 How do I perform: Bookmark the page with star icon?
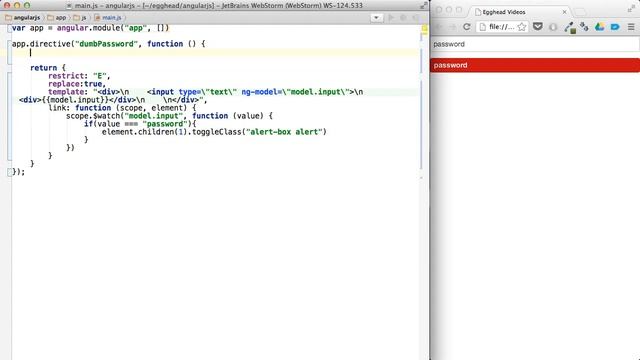tap(522, 27)
